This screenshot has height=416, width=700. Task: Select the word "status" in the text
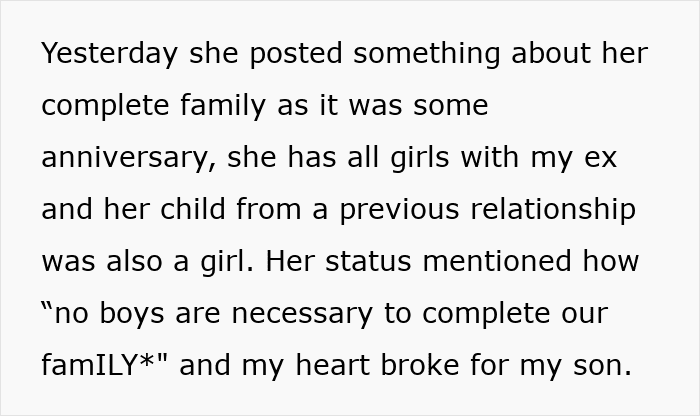click(x=368, y=261)
